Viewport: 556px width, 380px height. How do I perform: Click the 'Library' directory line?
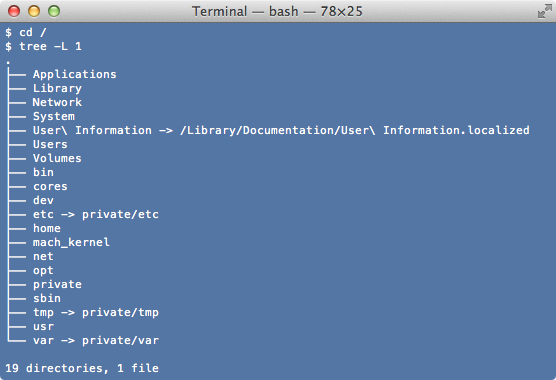pos(57,88)
